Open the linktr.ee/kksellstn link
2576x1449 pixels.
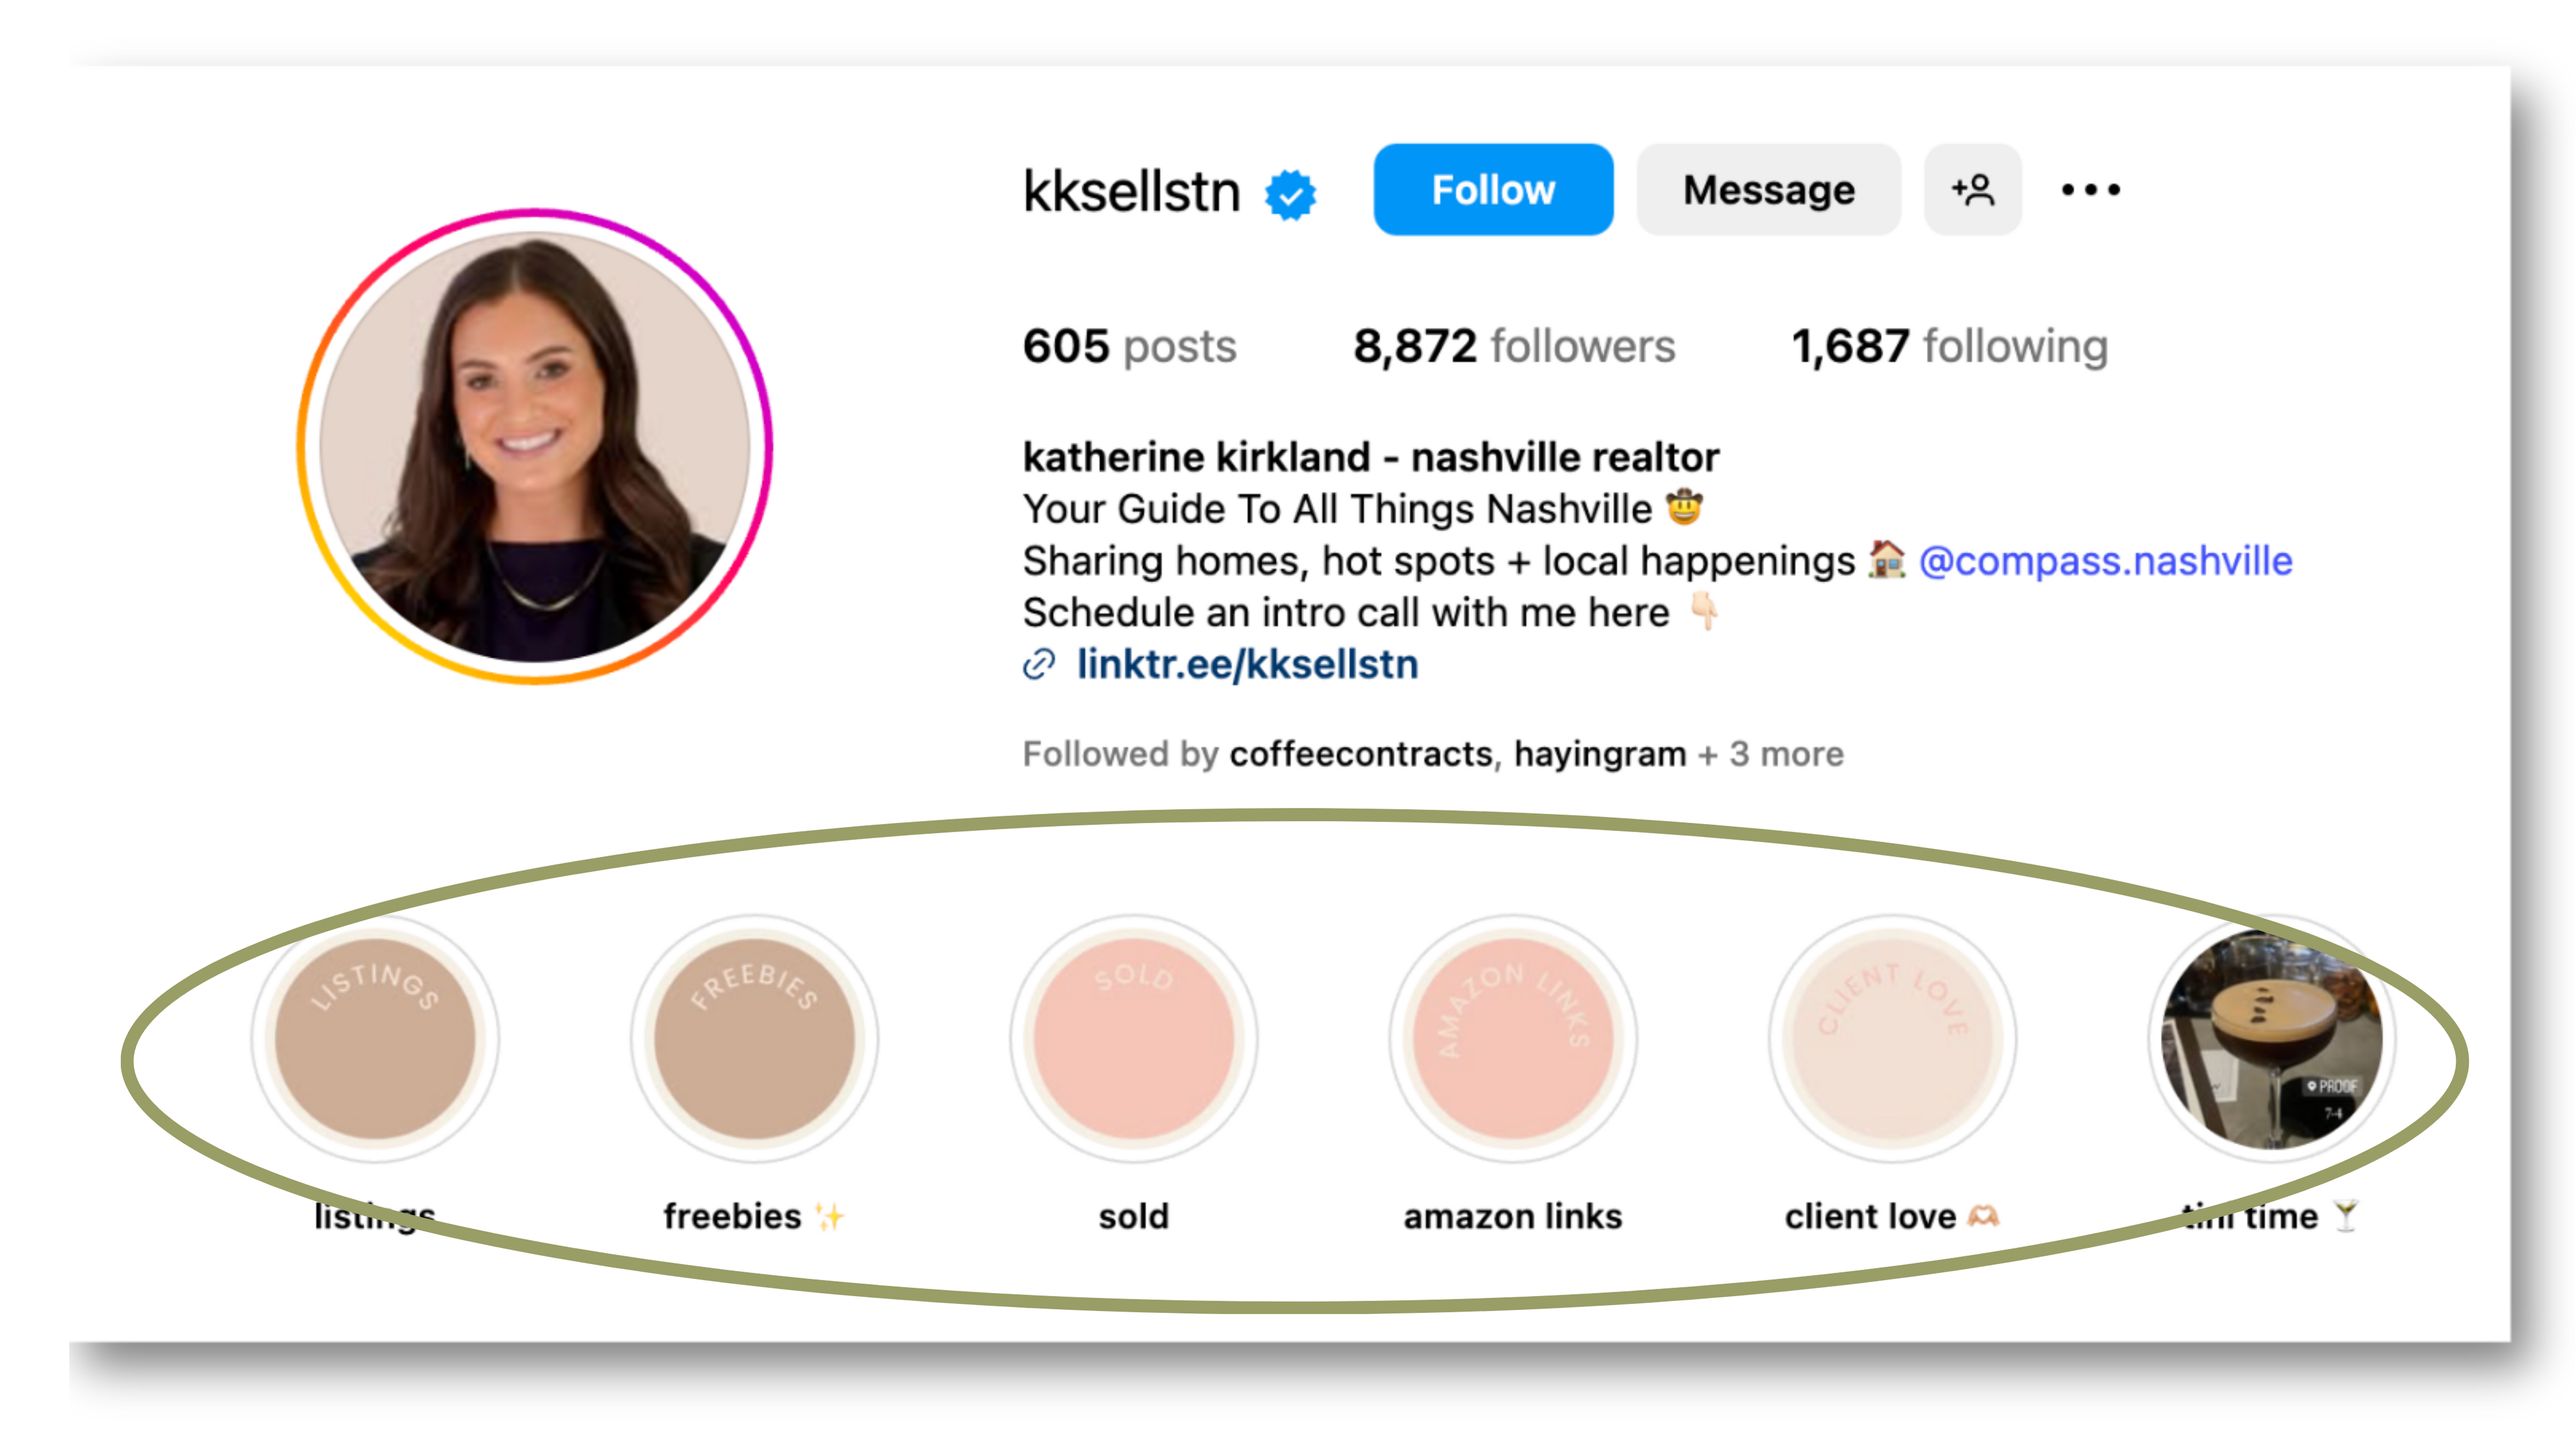click(x=1246, y=664)
